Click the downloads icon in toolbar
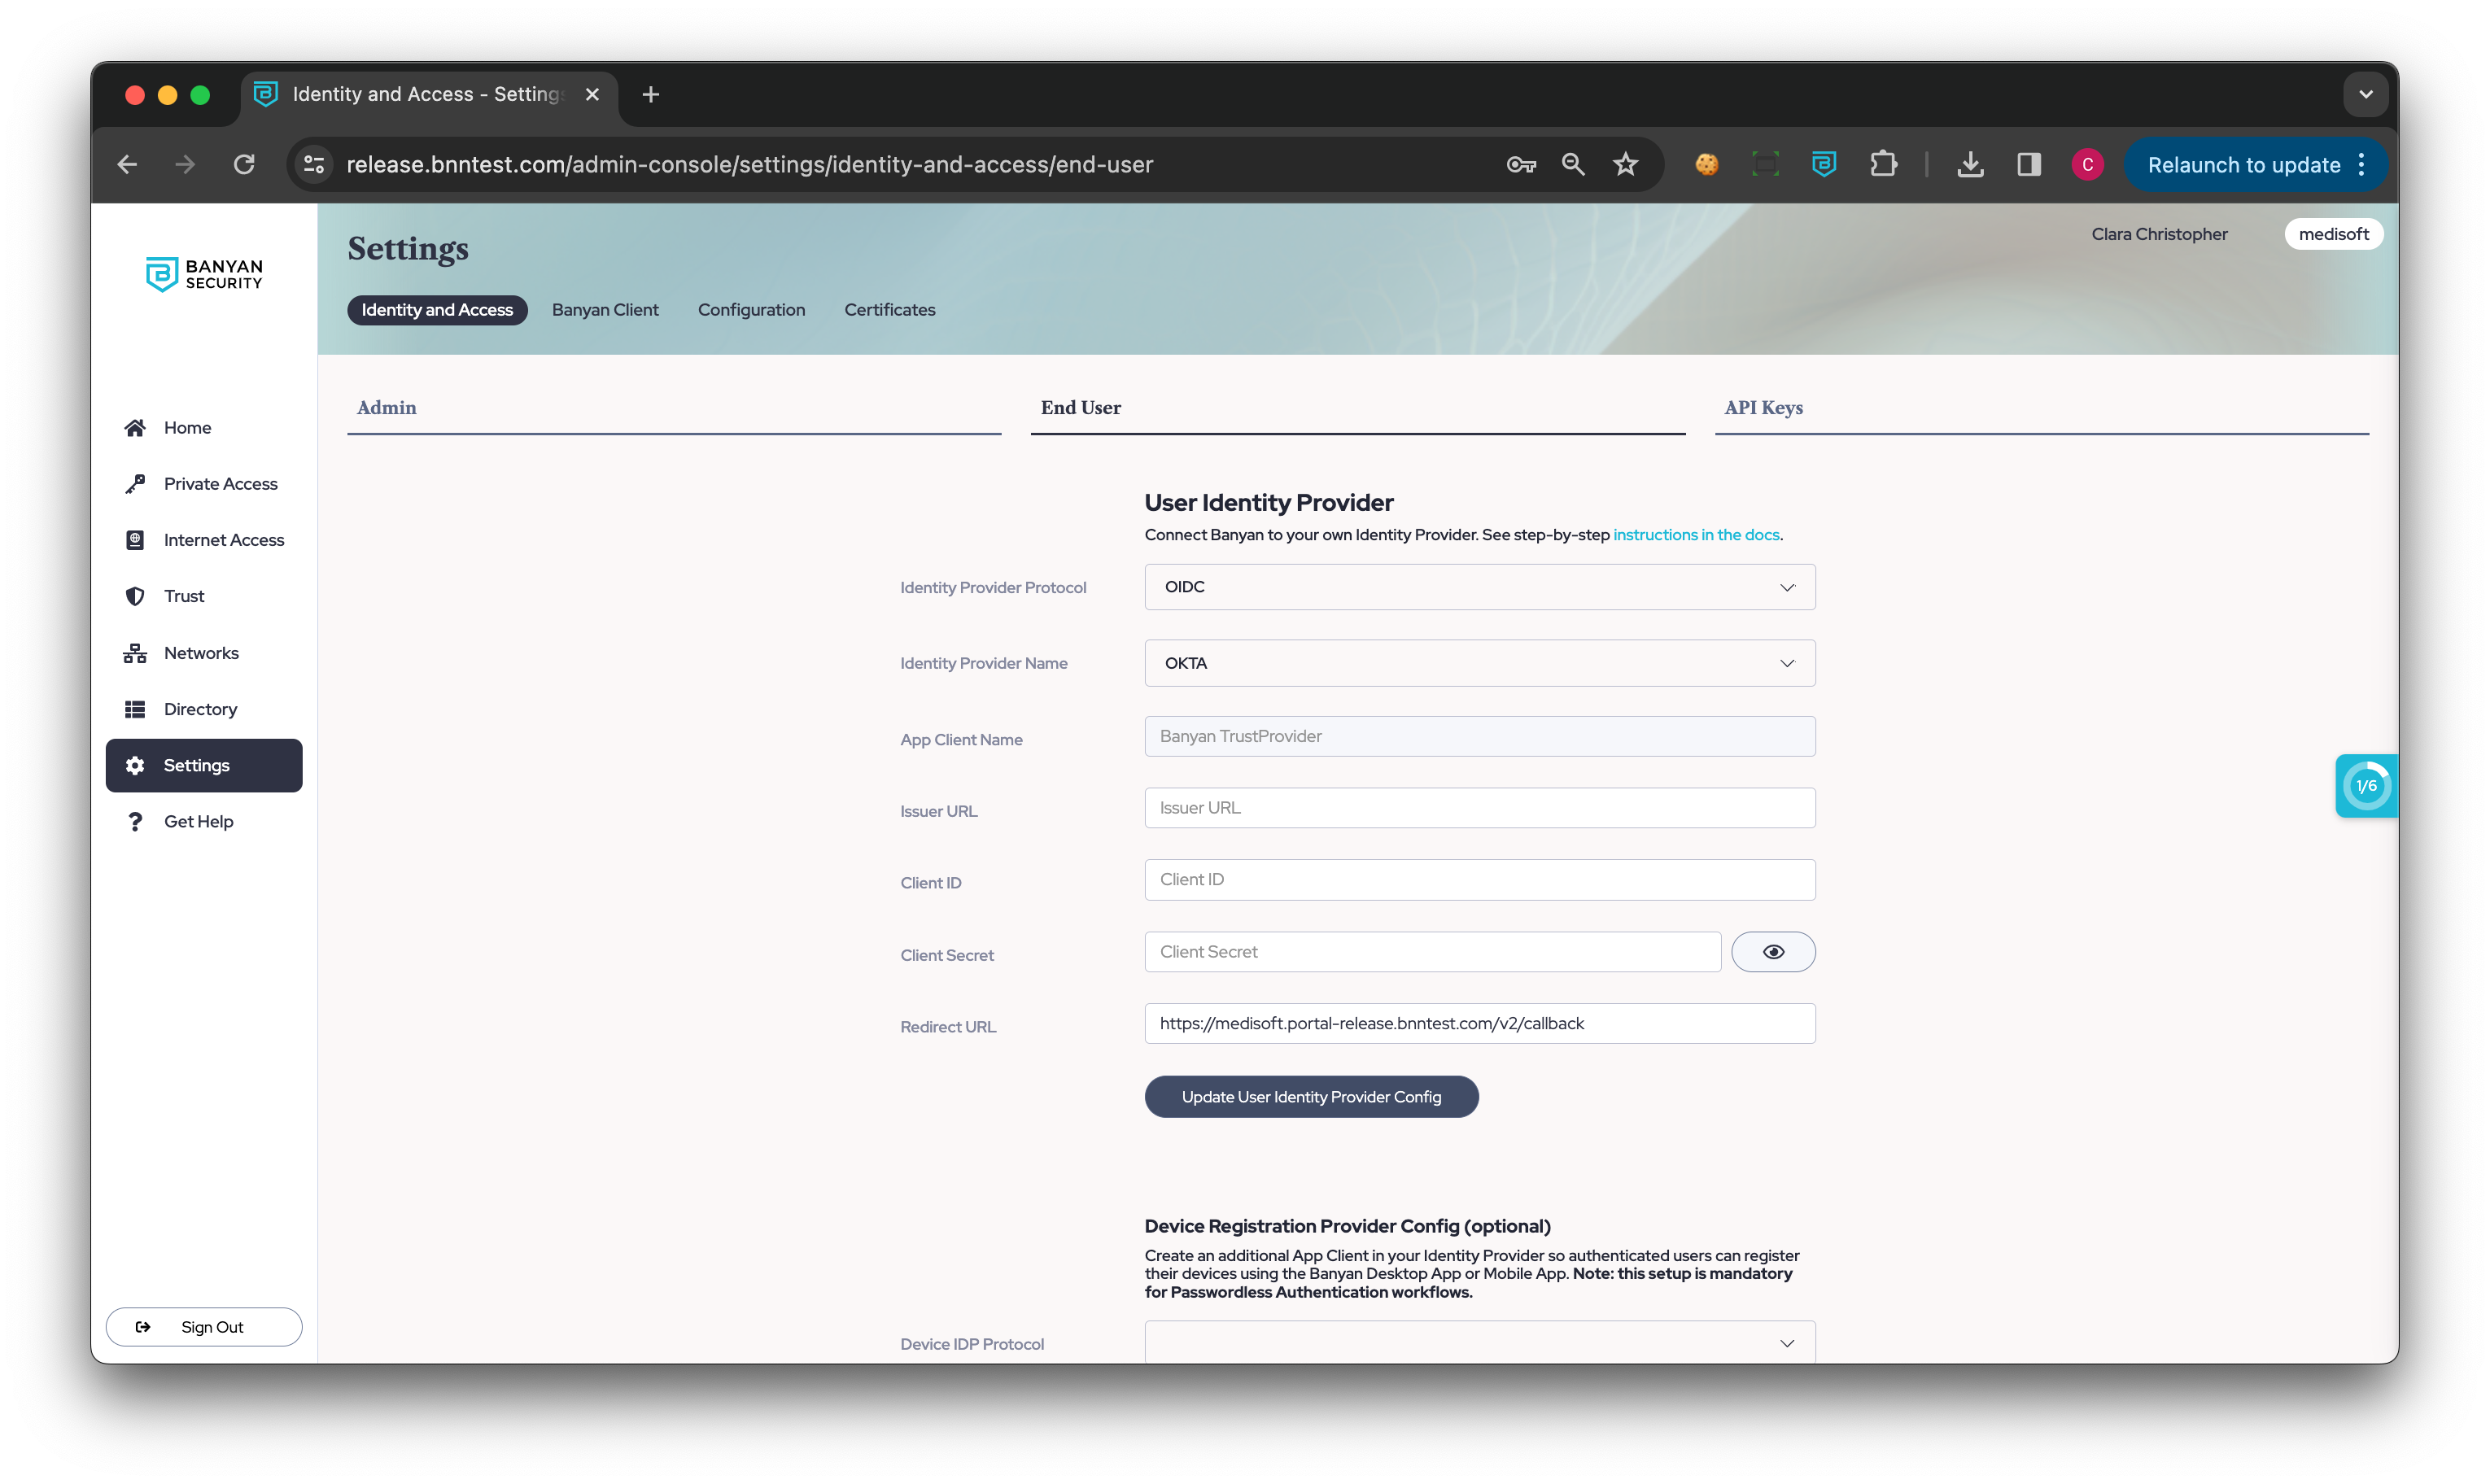This screenshot has height=1484, width=2490. coord(1970,164)
